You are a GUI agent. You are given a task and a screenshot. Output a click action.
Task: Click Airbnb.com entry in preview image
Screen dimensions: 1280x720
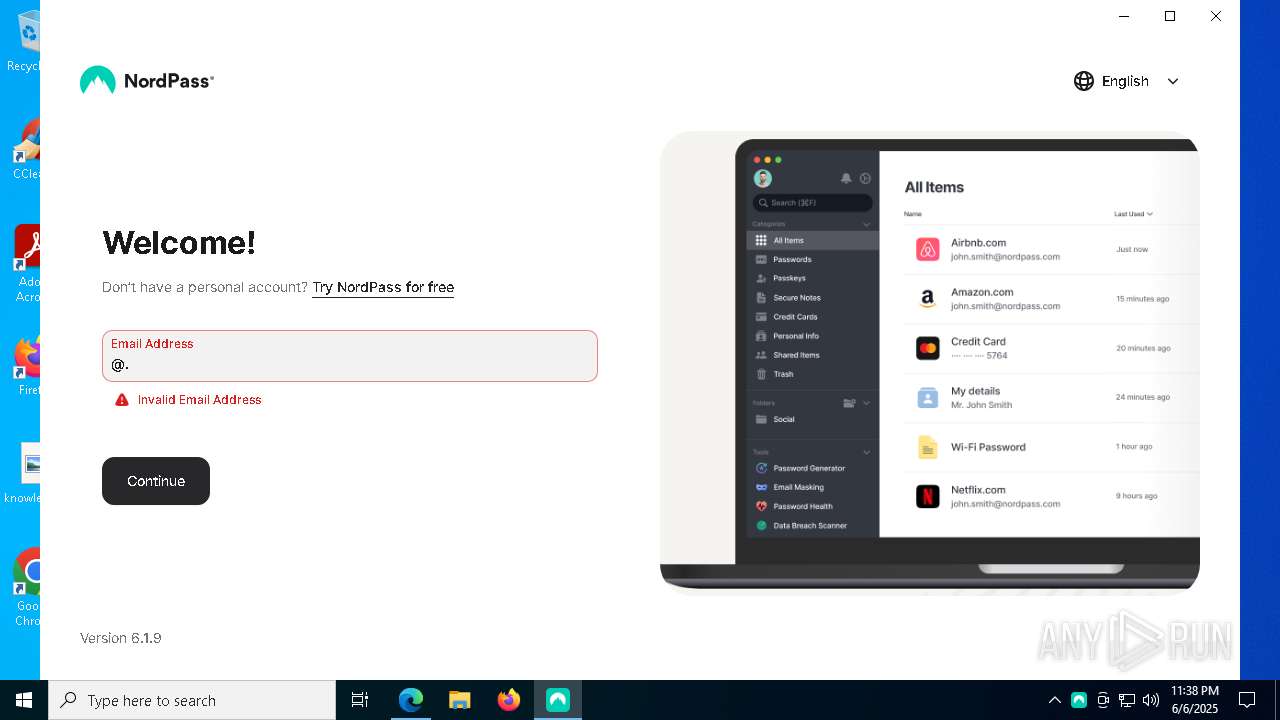pos(1050,249)
